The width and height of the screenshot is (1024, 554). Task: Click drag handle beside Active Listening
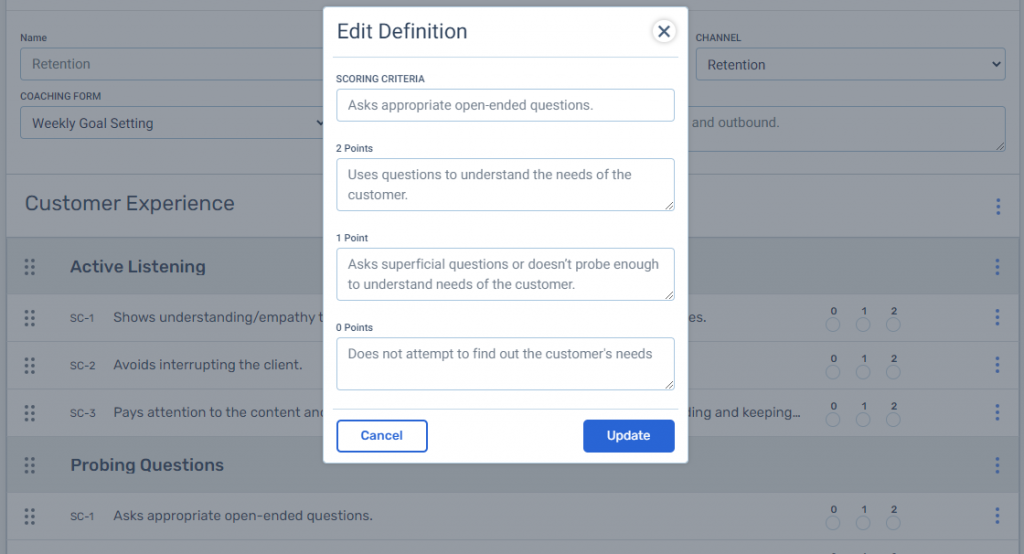pyautogui.click(x=30, y=267)
